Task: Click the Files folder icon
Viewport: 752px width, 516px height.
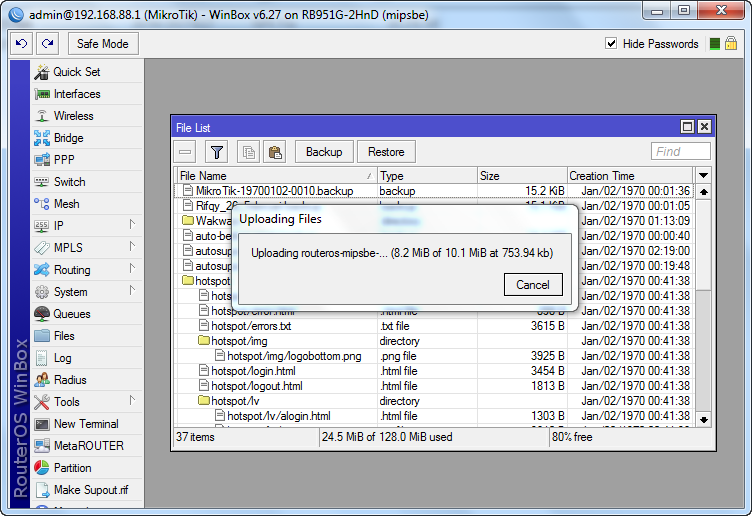Action: (x=42, y=336)
